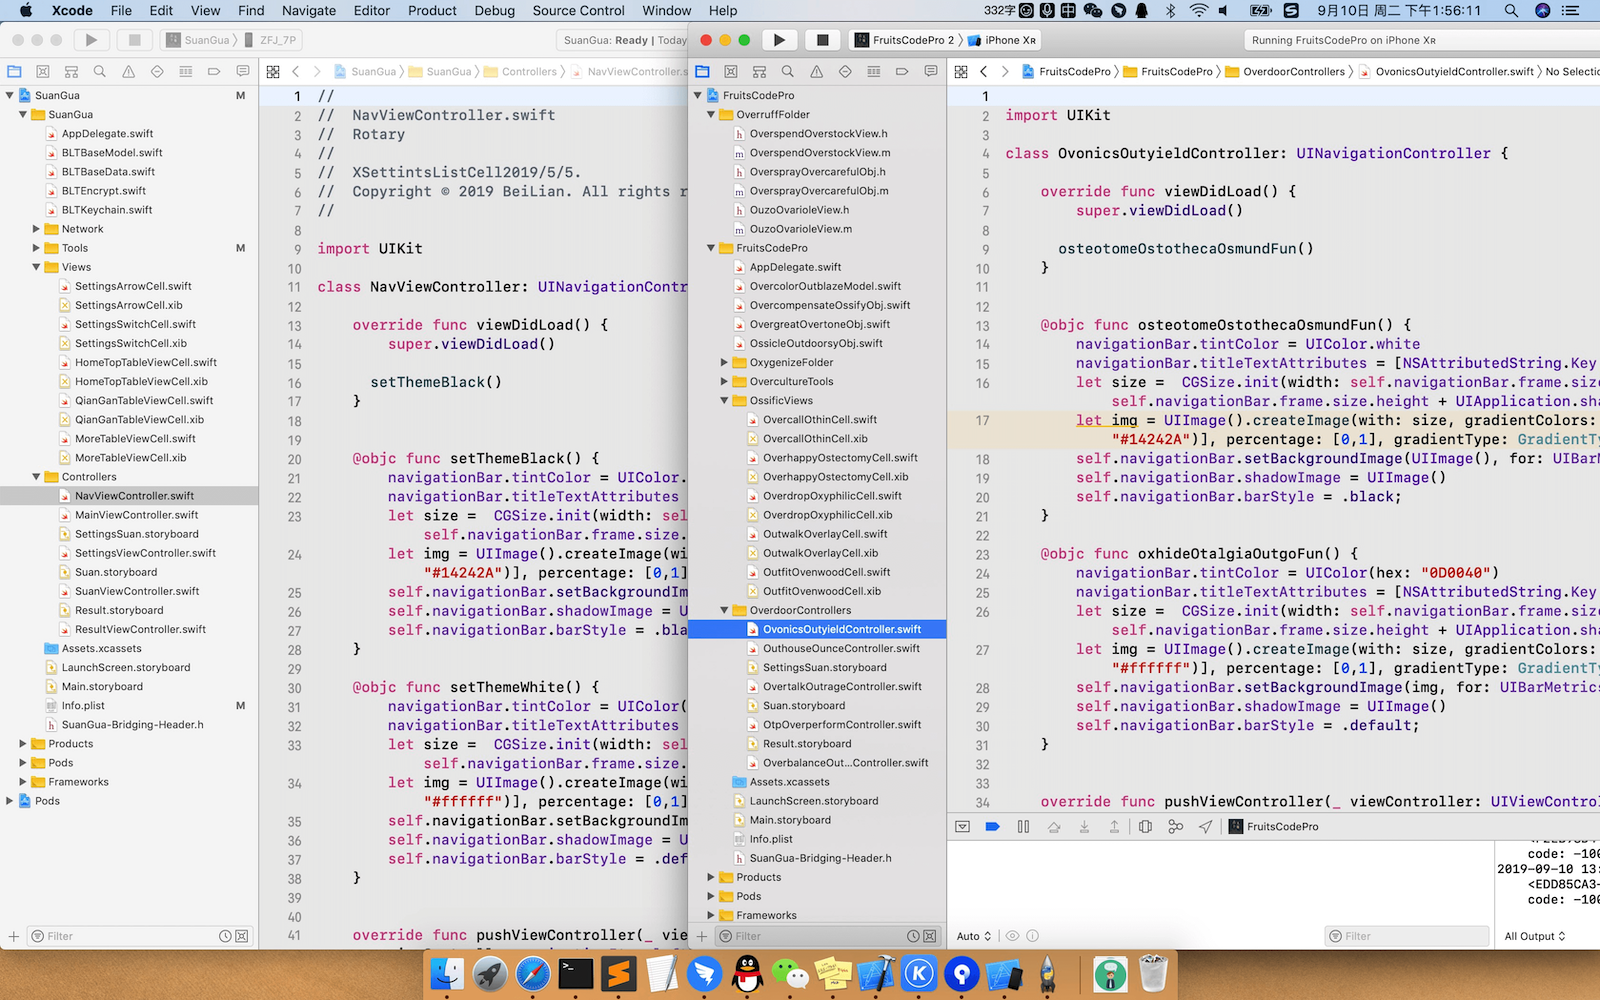Open the Source Control menu

click(x=578, y=10)
